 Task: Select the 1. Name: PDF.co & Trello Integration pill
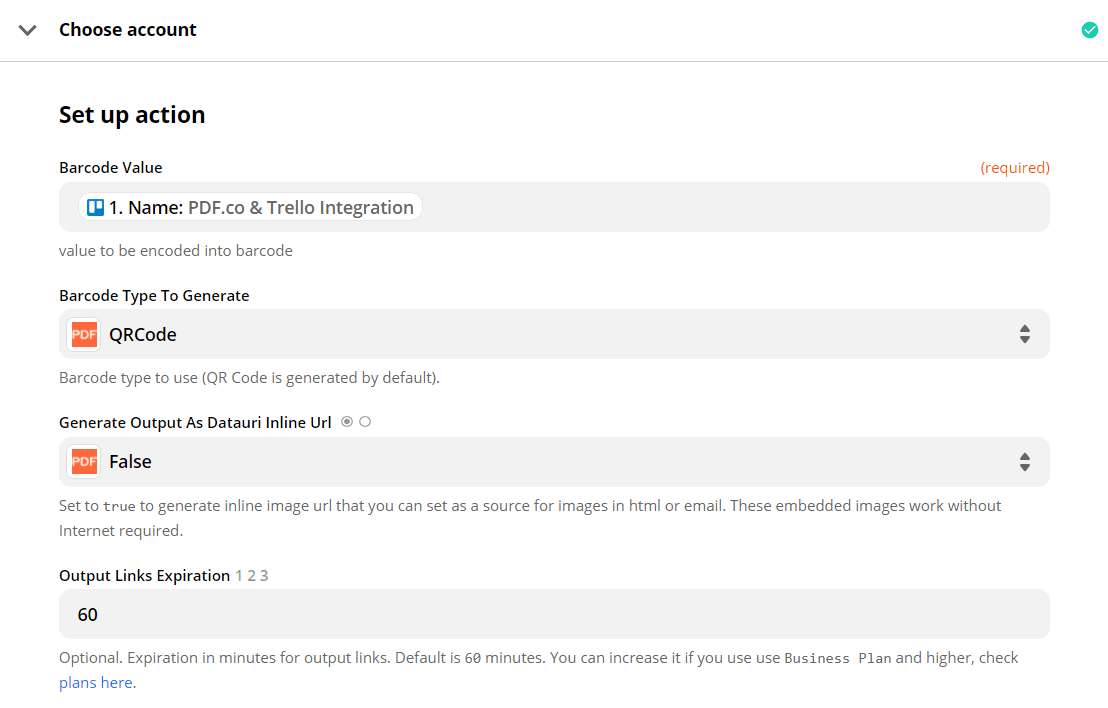(x=246, y=206)
